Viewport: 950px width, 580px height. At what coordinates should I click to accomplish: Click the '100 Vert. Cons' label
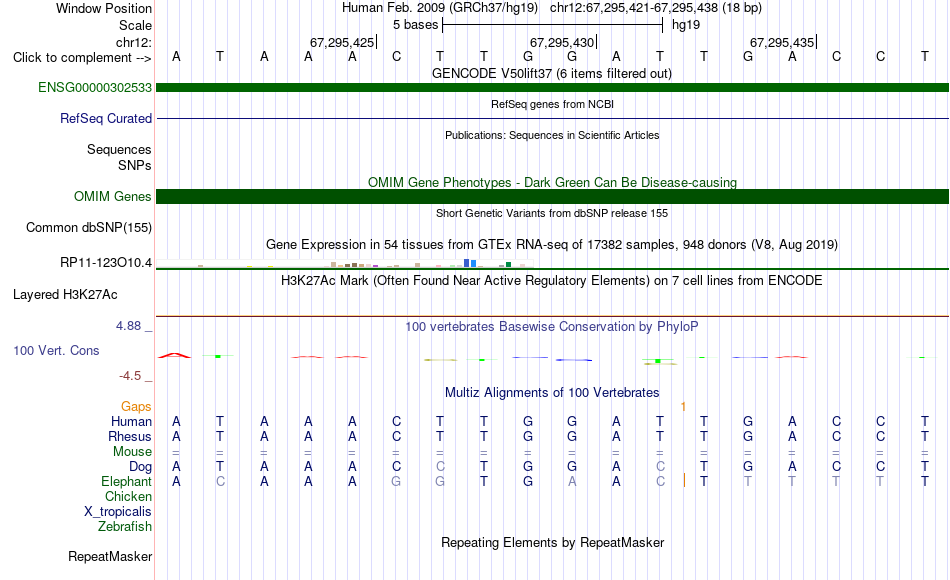point(56,350)
